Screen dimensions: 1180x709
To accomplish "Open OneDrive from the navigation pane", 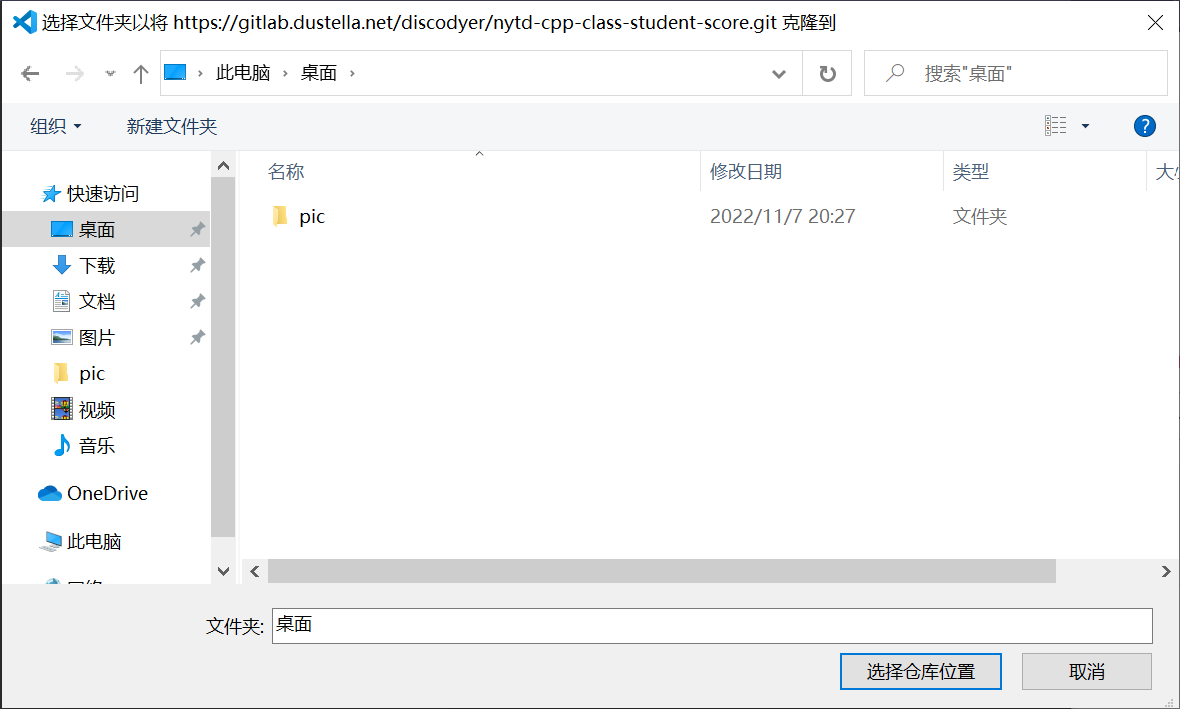I will 106,494.
